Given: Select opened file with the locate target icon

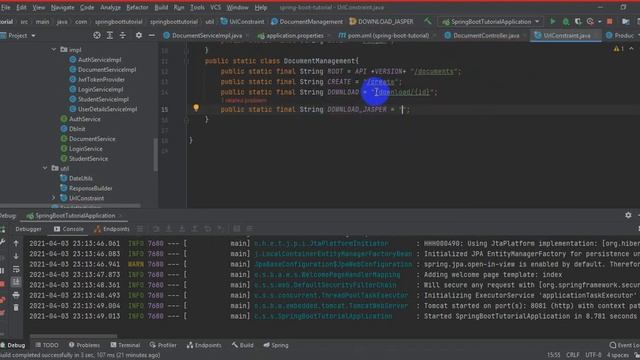Looking at the screenshot, I should pos(97,36).
